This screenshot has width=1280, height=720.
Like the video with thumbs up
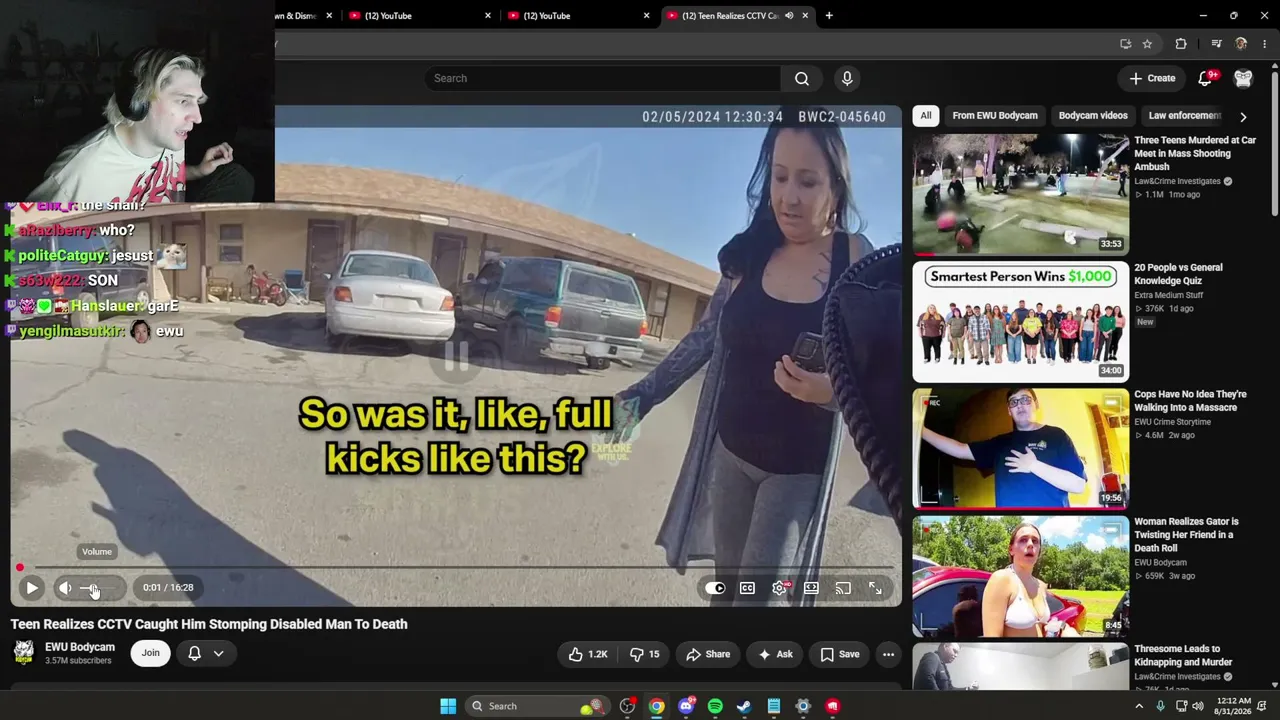click(x=588, y=654)
